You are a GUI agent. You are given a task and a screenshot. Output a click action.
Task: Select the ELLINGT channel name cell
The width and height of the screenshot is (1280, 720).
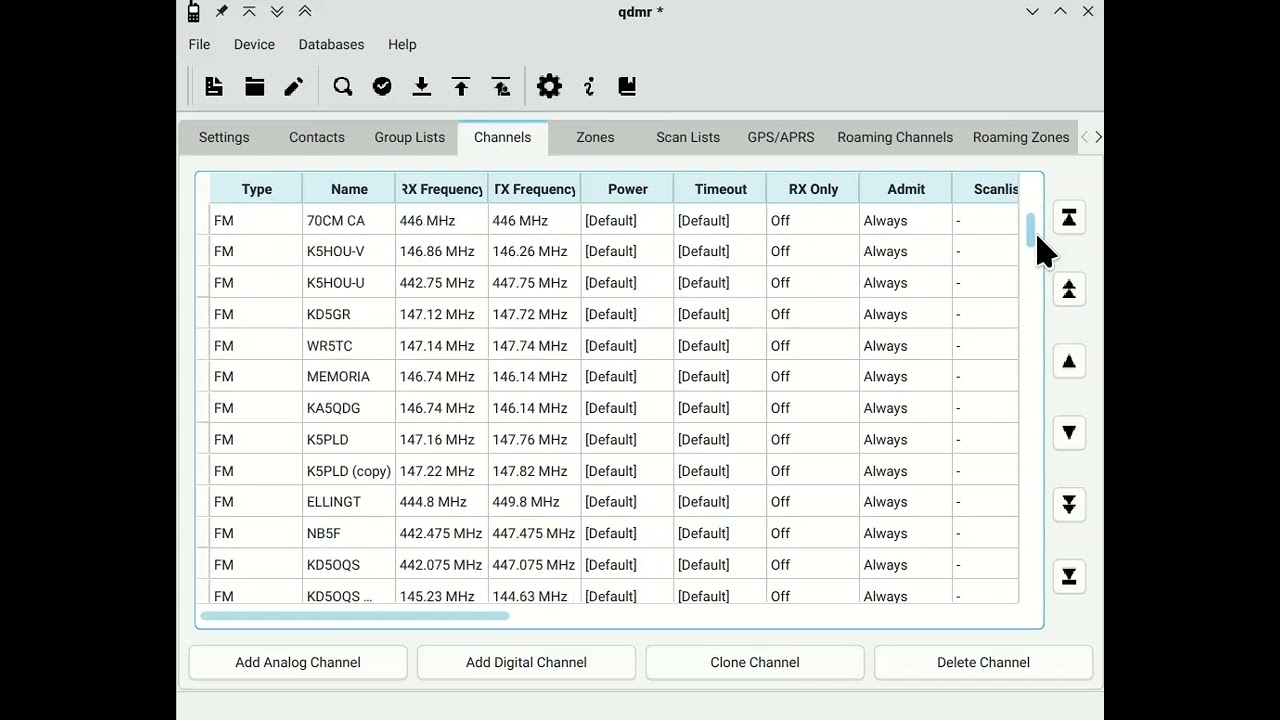[349, 502]
